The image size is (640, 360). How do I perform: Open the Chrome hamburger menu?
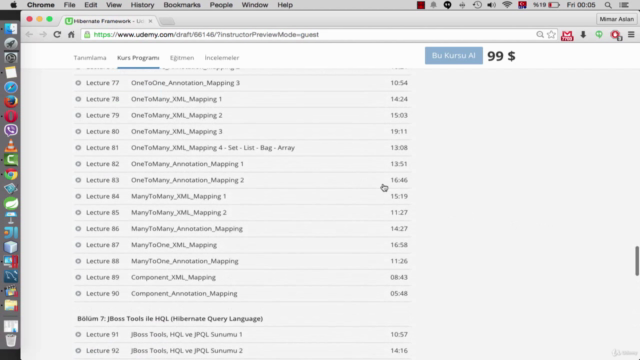pyautogui.click(x=631, y=35)
